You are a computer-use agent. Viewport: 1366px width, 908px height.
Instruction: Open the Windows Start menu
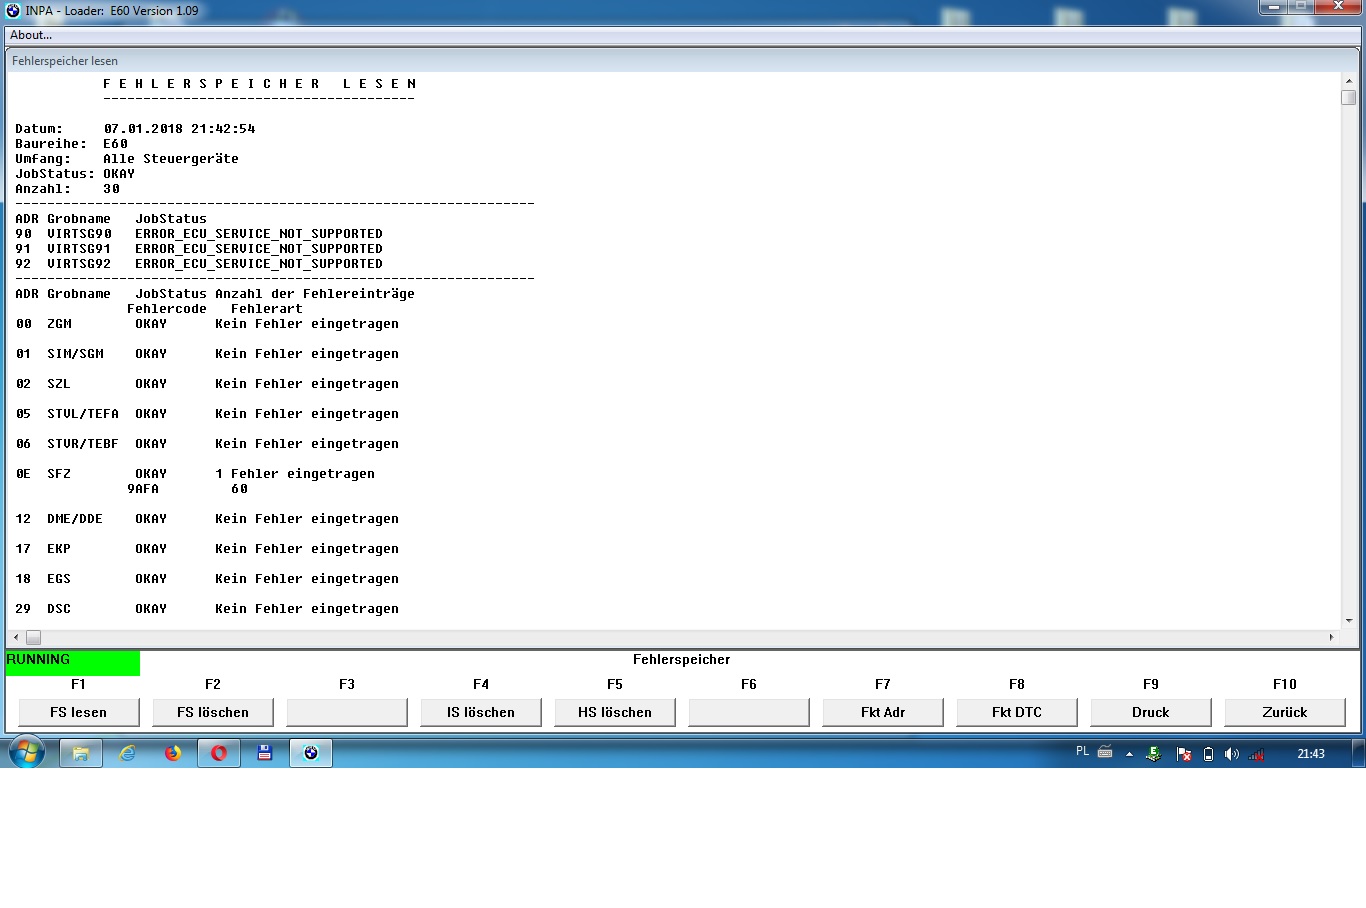(x=27, y=753)
